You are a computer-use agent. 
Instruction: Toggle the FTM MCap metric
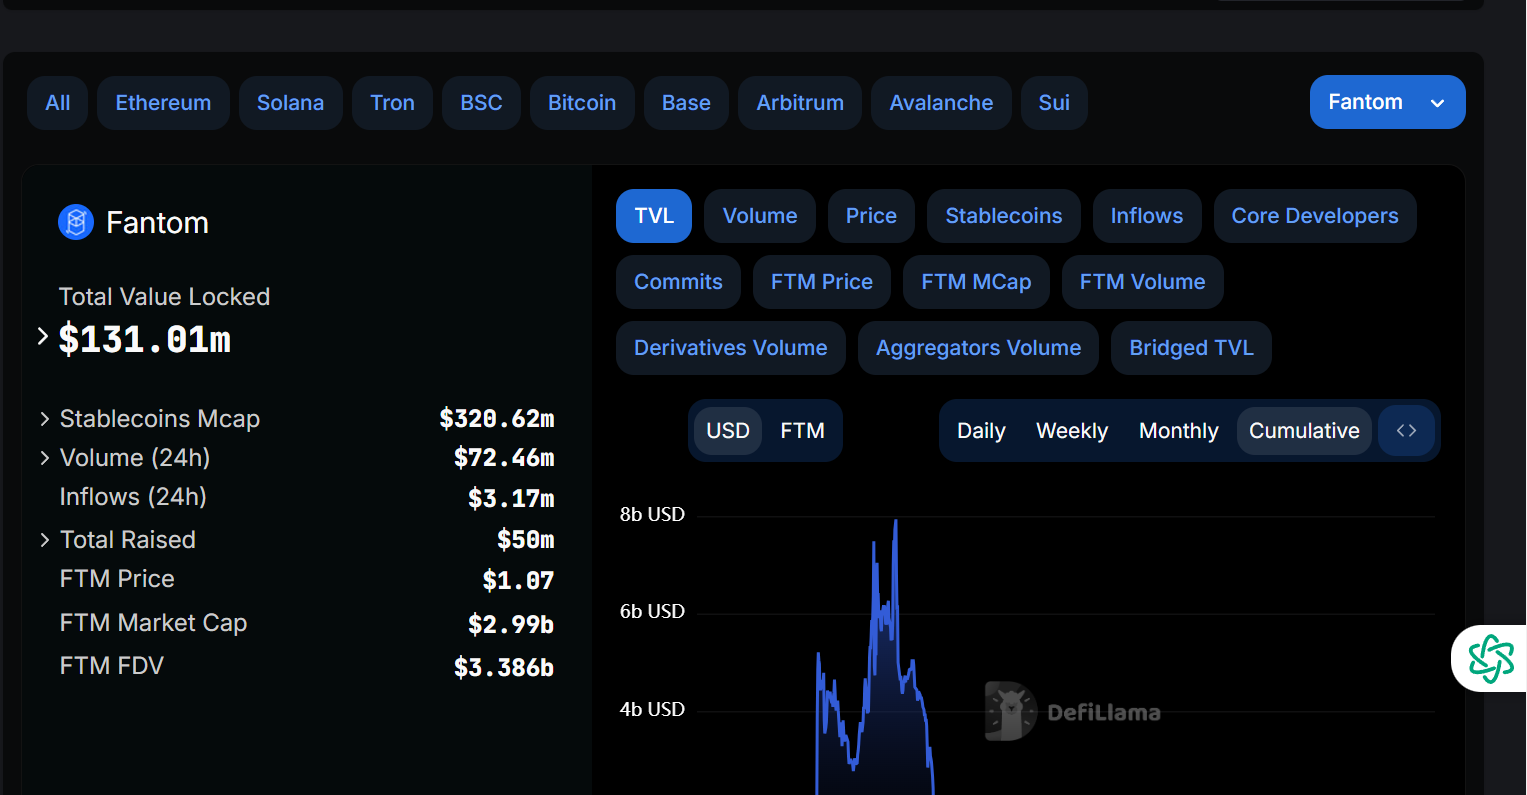pyautogui.click(x=976, y=282)
